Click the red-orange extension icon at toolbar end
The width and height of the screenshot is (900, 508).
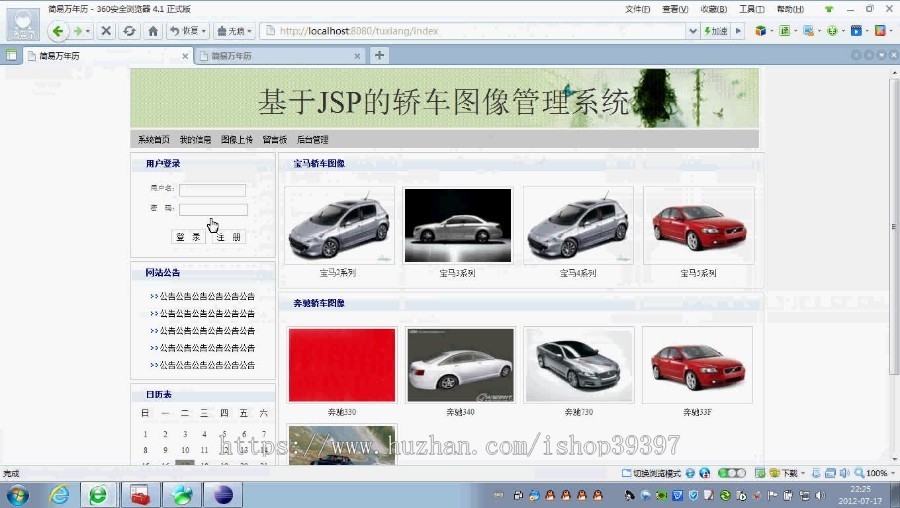(x=880, y=31)
